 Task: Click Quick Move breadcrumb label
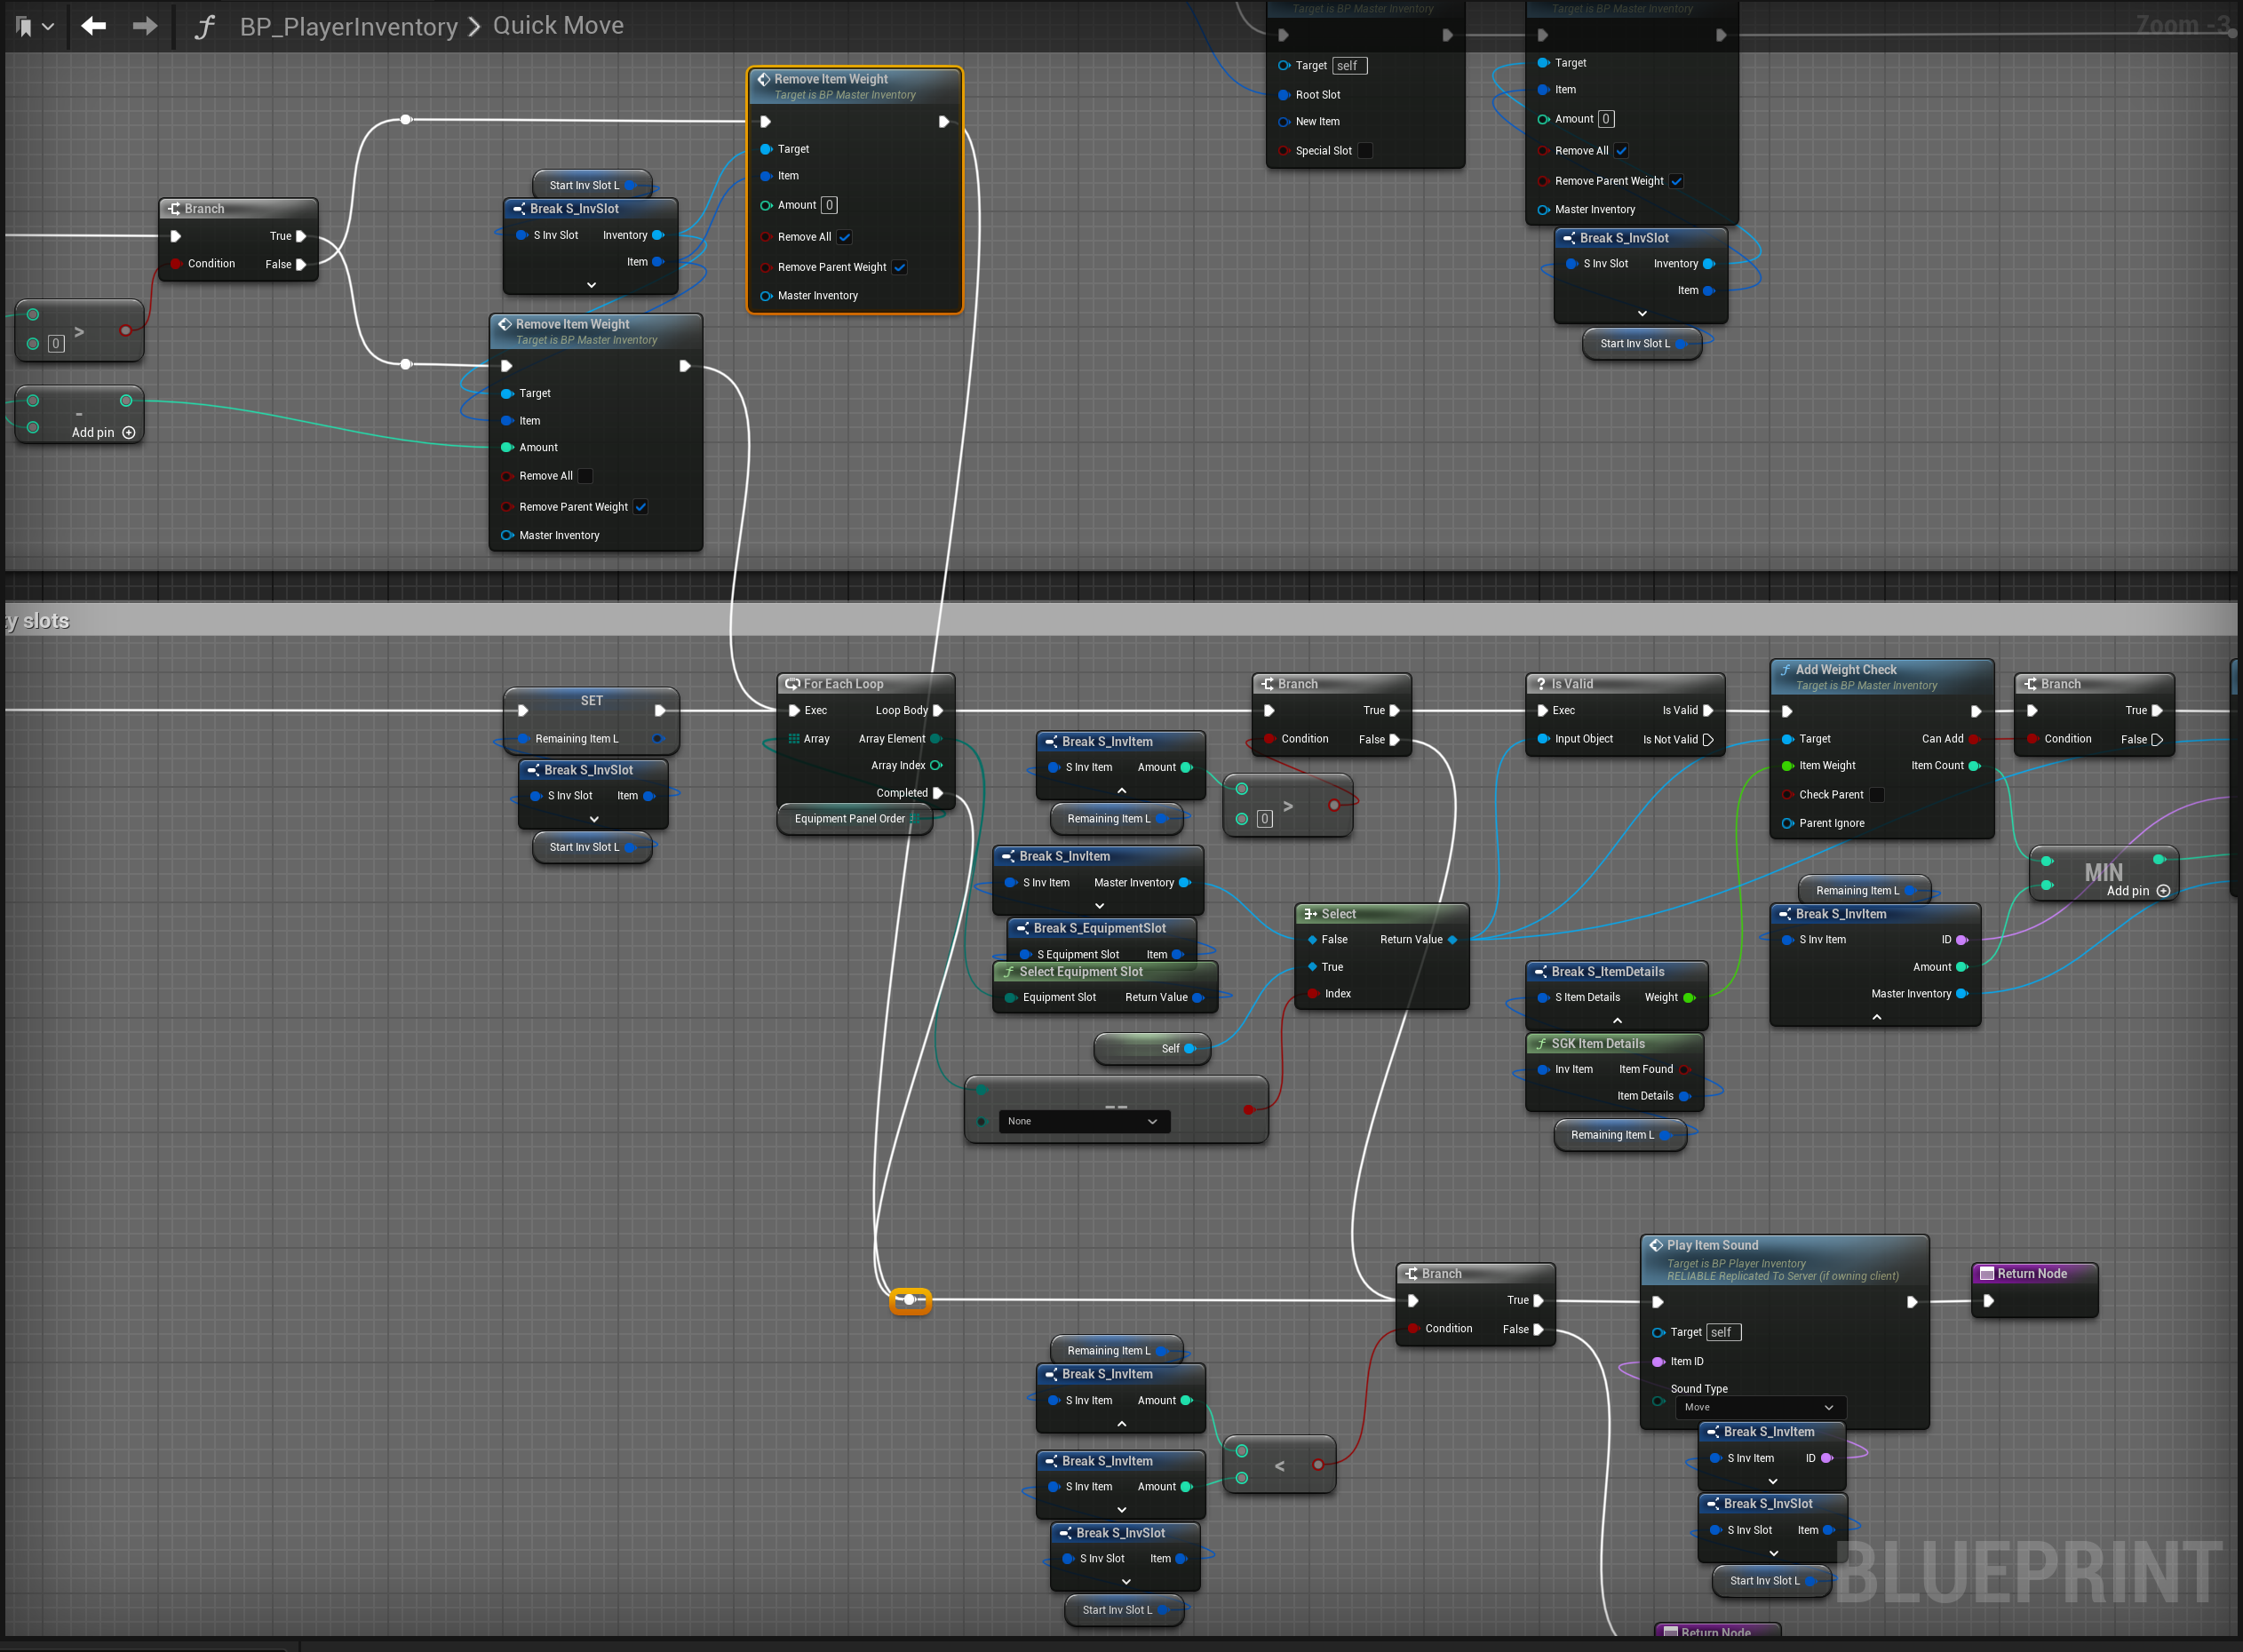click(558, 26)
